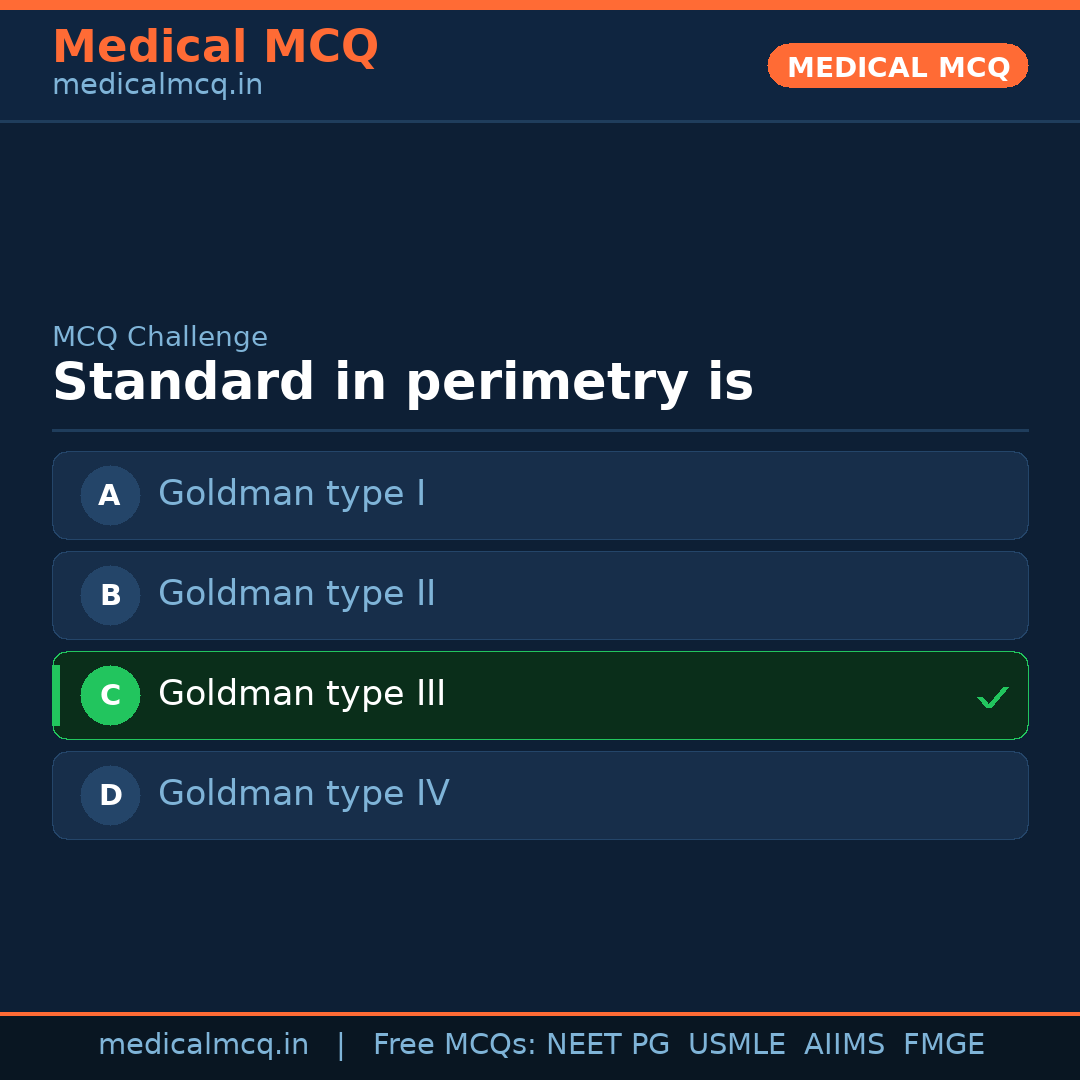Screen dimensions: 1080x1080
Task: Click the circular B badge icon
Action: [x=110, y=595]
